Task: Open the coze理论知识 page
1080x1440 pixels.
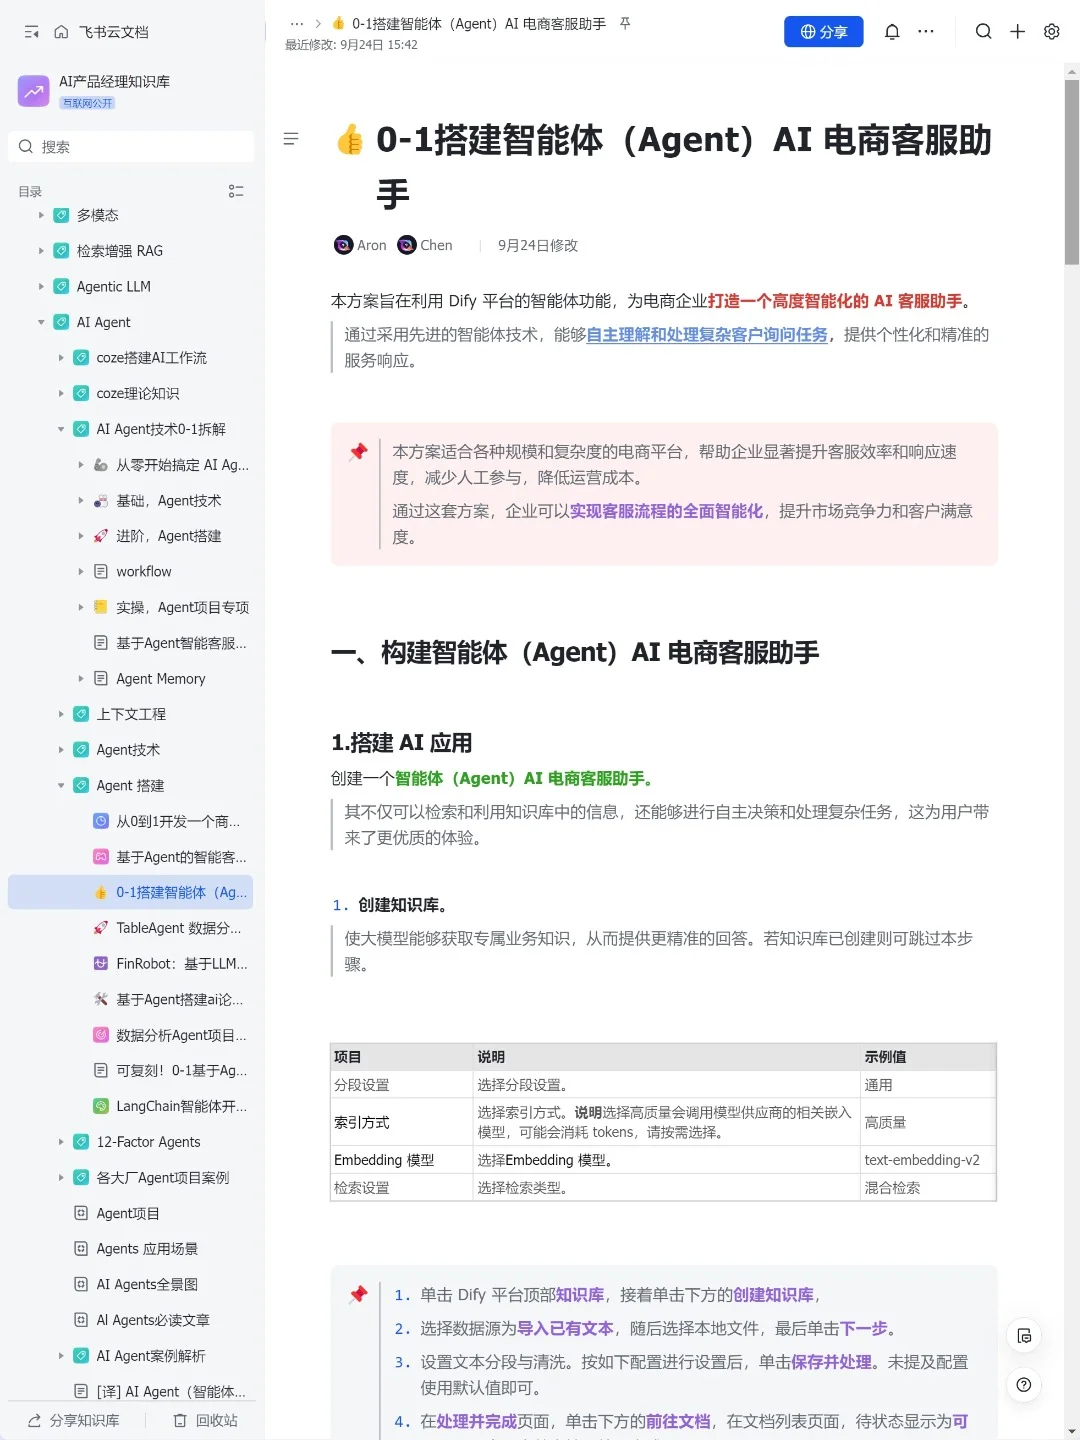Action: click(138, 394)
